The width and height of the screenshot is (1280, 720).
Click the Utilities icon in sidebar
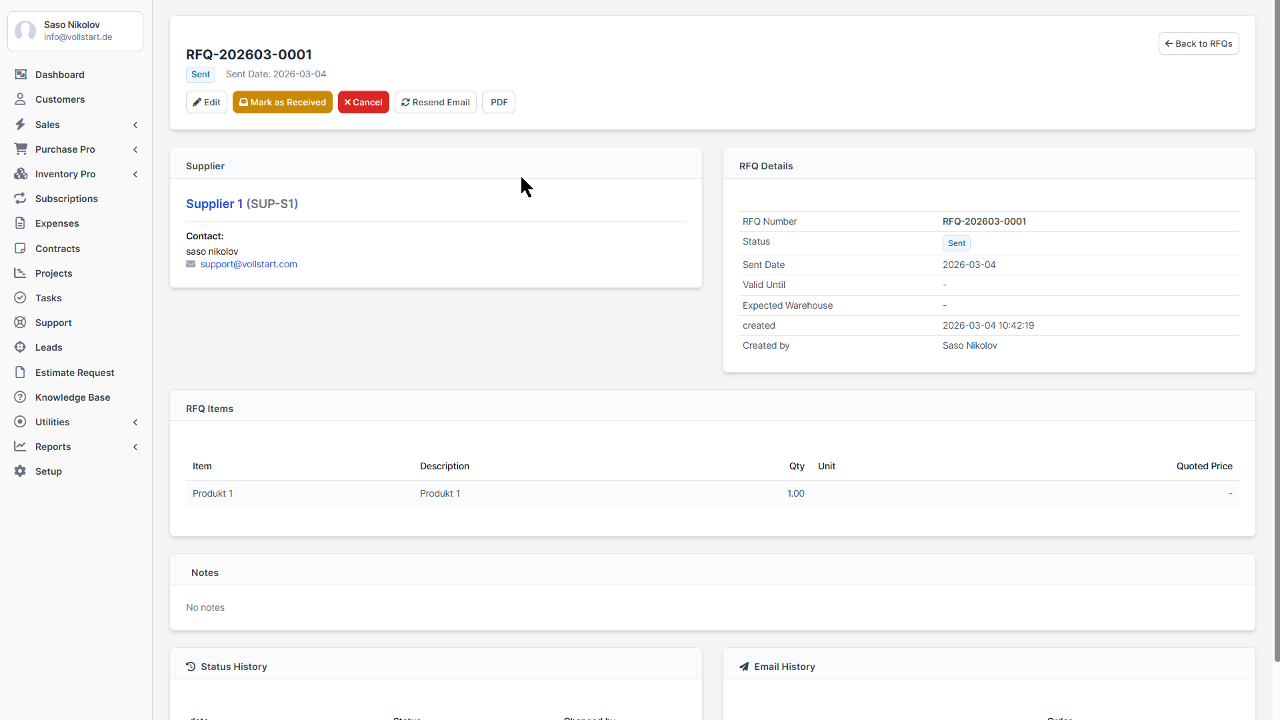click(20, 422)
